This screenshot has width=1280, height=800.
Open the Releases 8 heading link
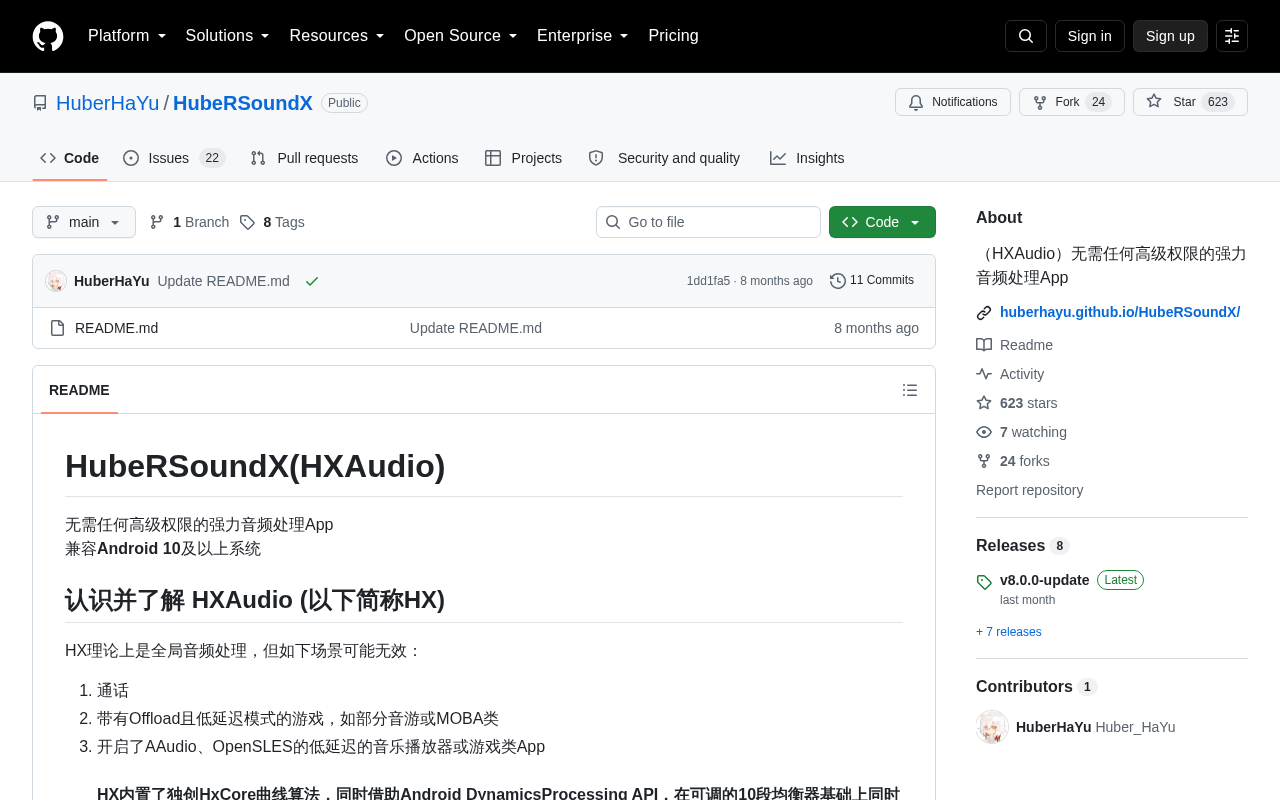click(x=1022, y=546)
